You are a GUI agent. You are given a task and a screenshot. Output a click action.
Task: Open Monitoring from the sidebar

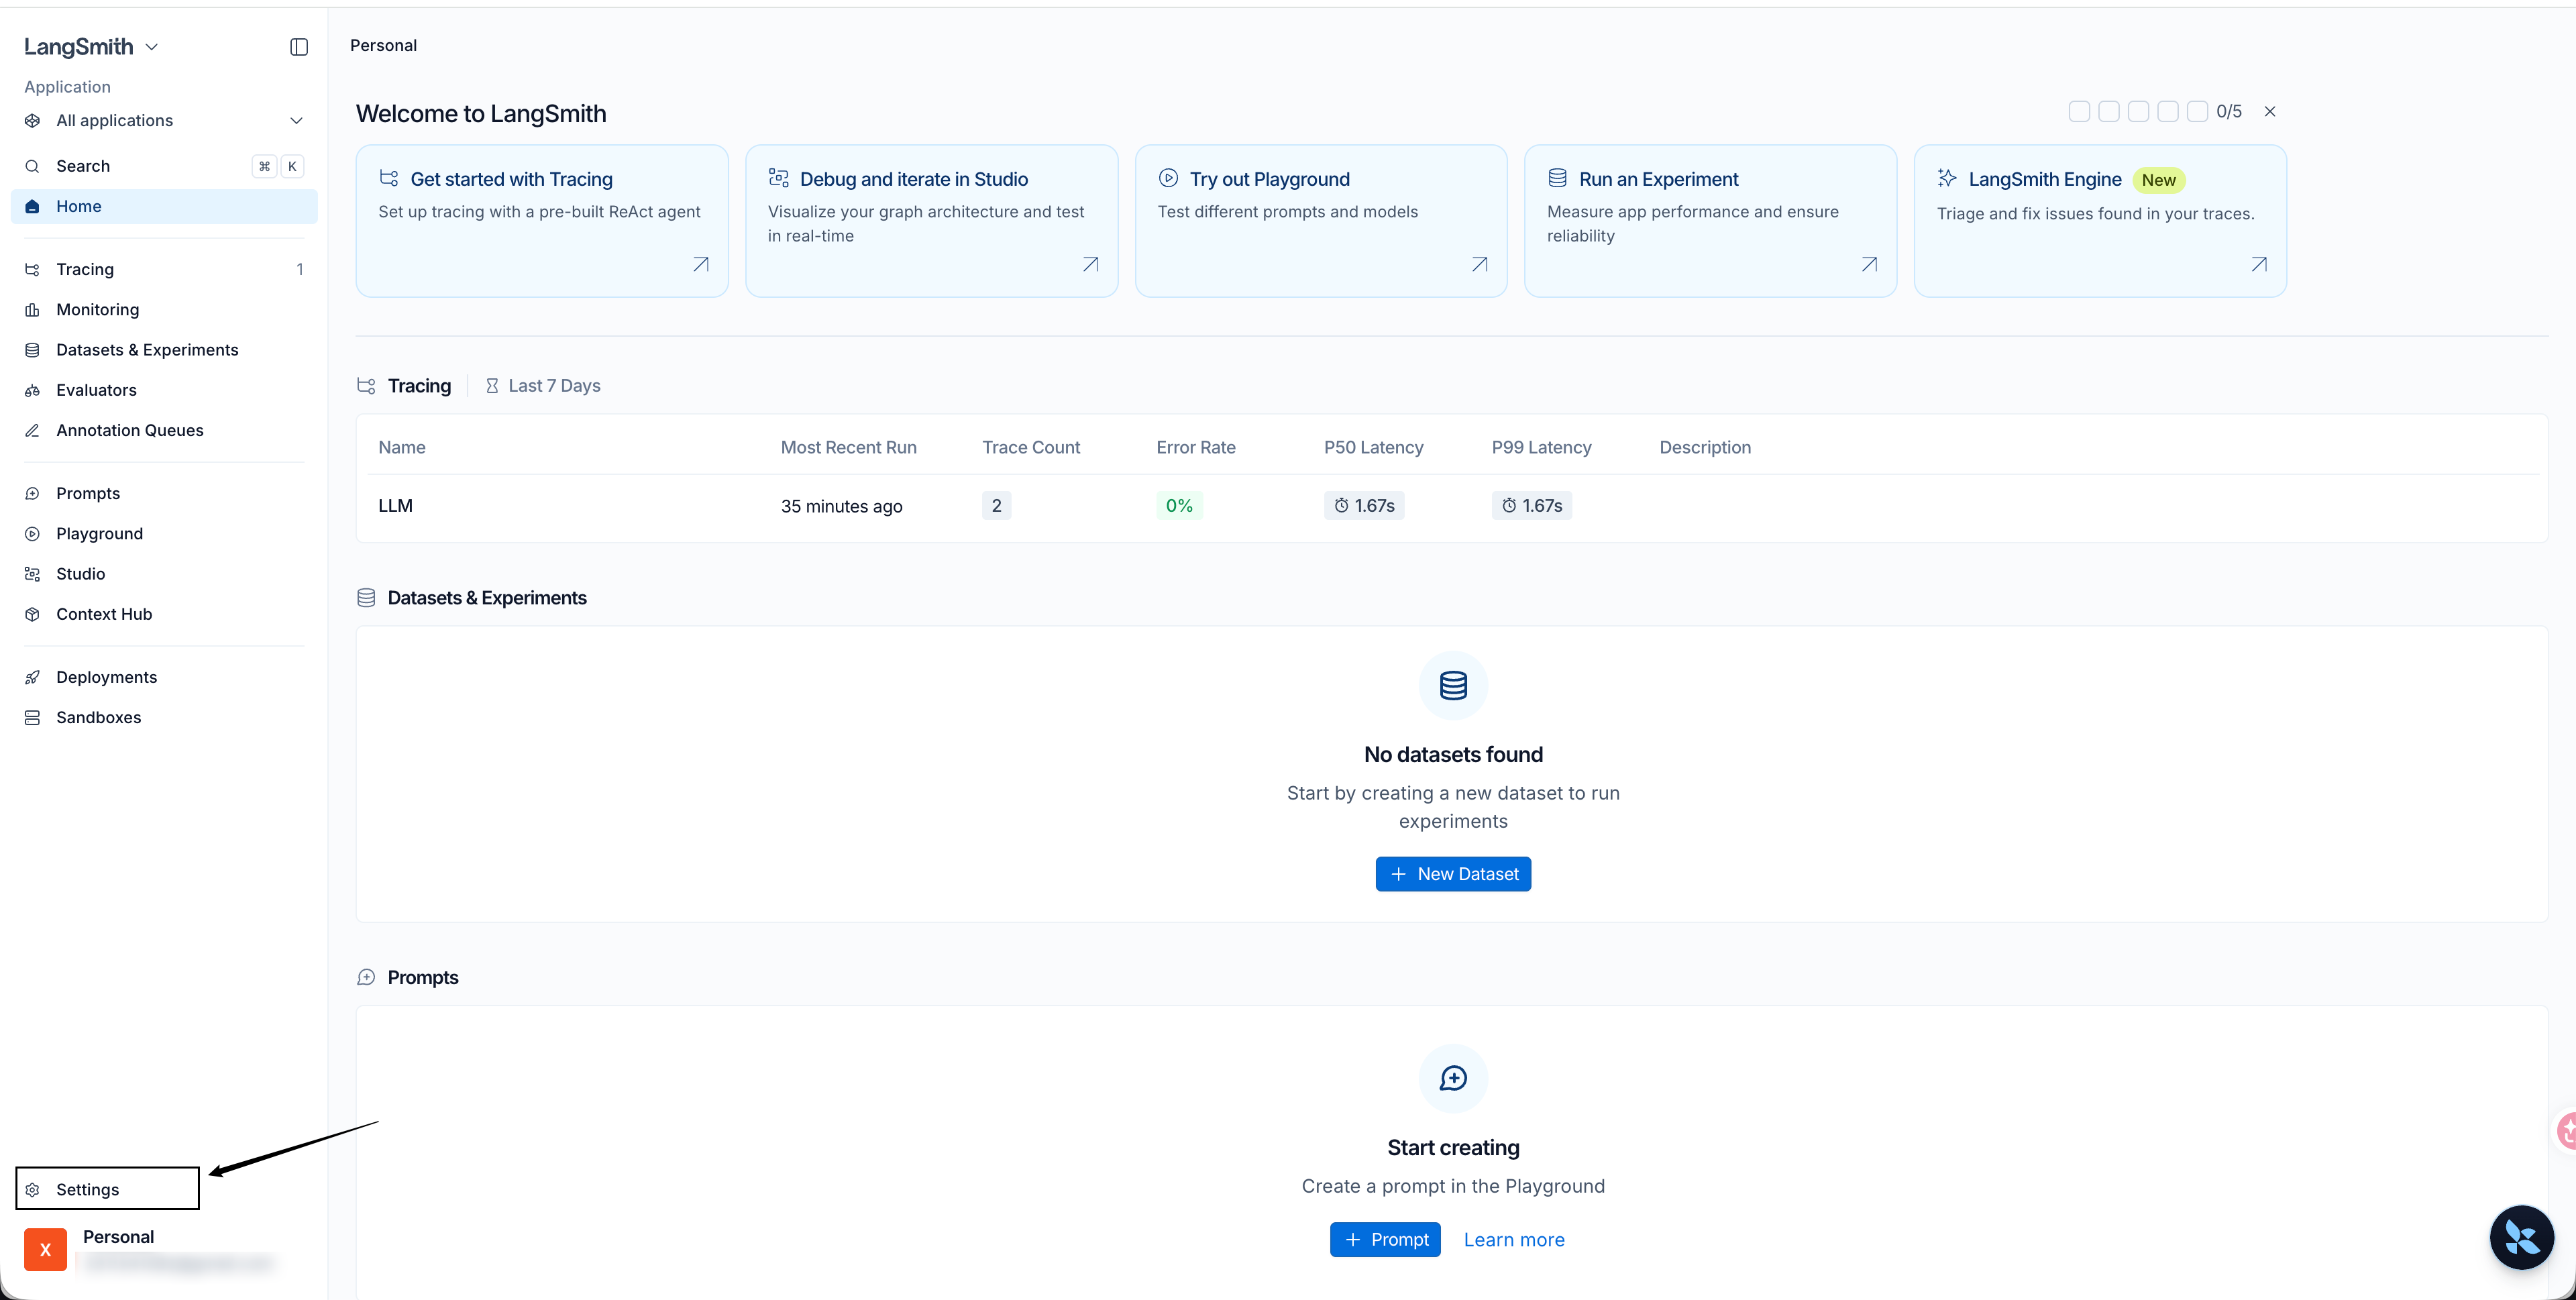point(164,309)
